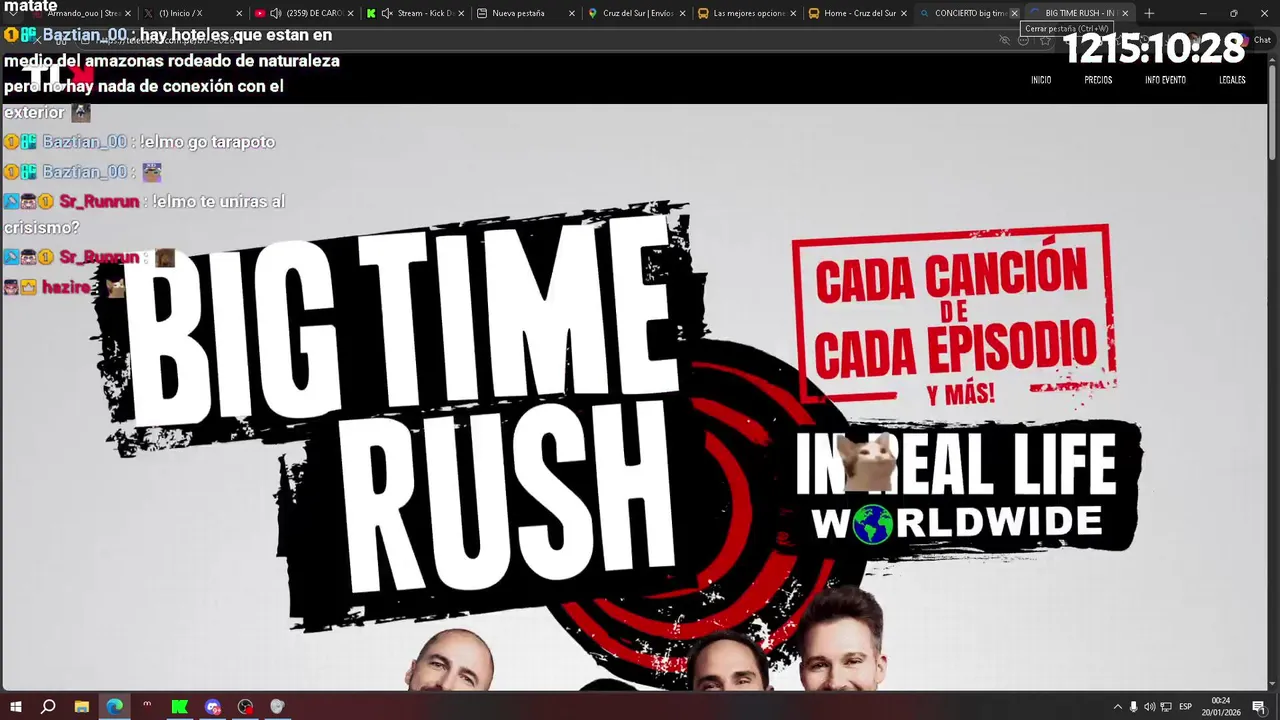Viewport: 1280px width, 720px height.
Task: Restore down the browser window
Action: pos(1233,13)
